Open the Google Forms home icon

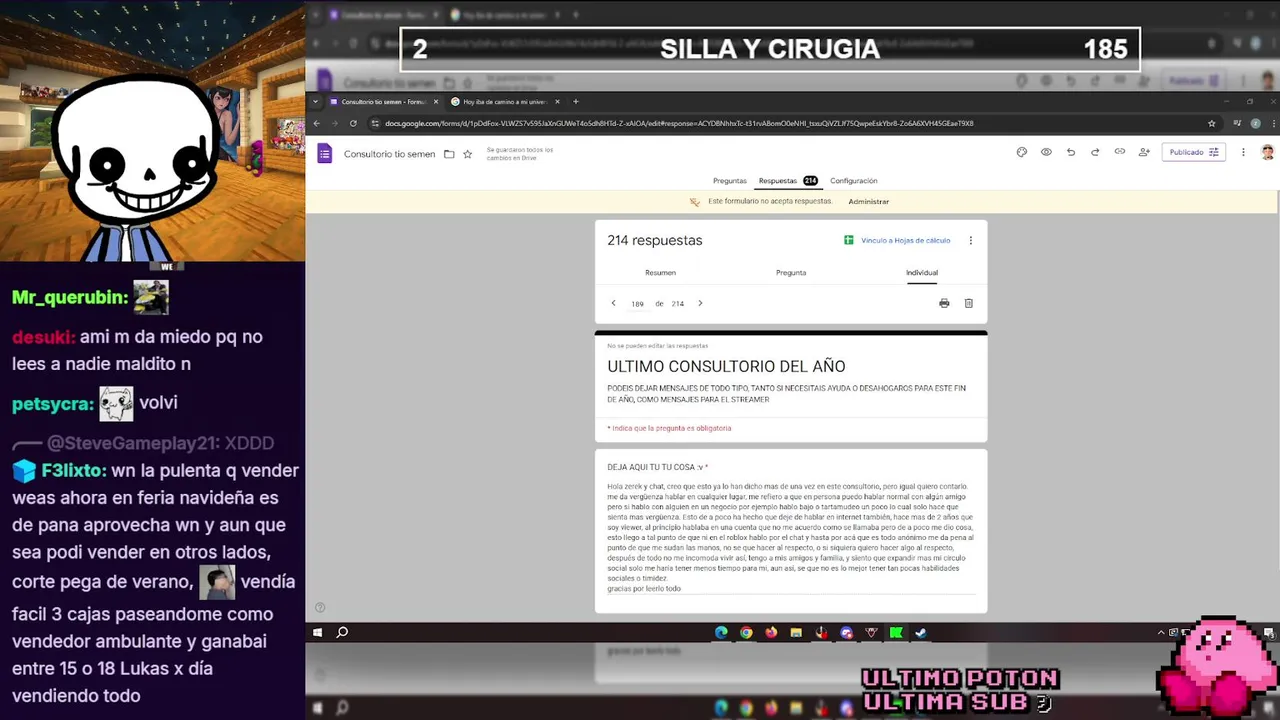[325, 153]
